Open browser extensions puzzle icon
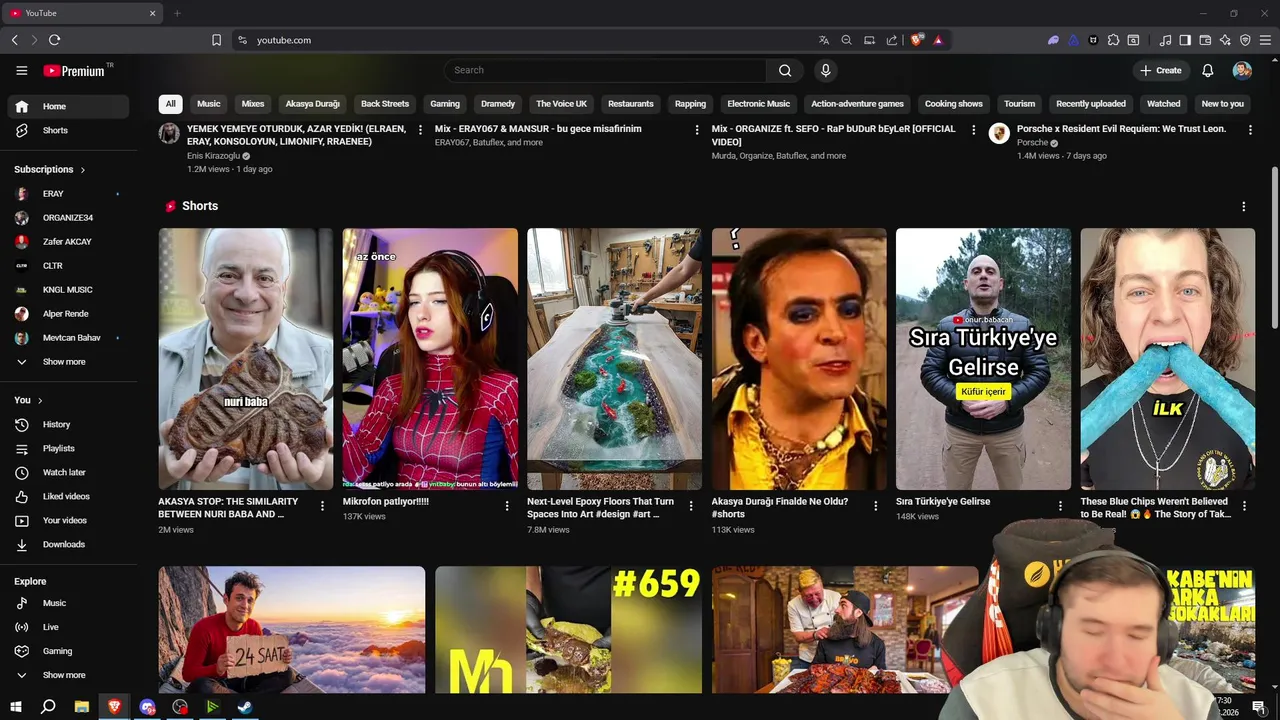Screen dimensions: 1280x720 (1113, 40)
